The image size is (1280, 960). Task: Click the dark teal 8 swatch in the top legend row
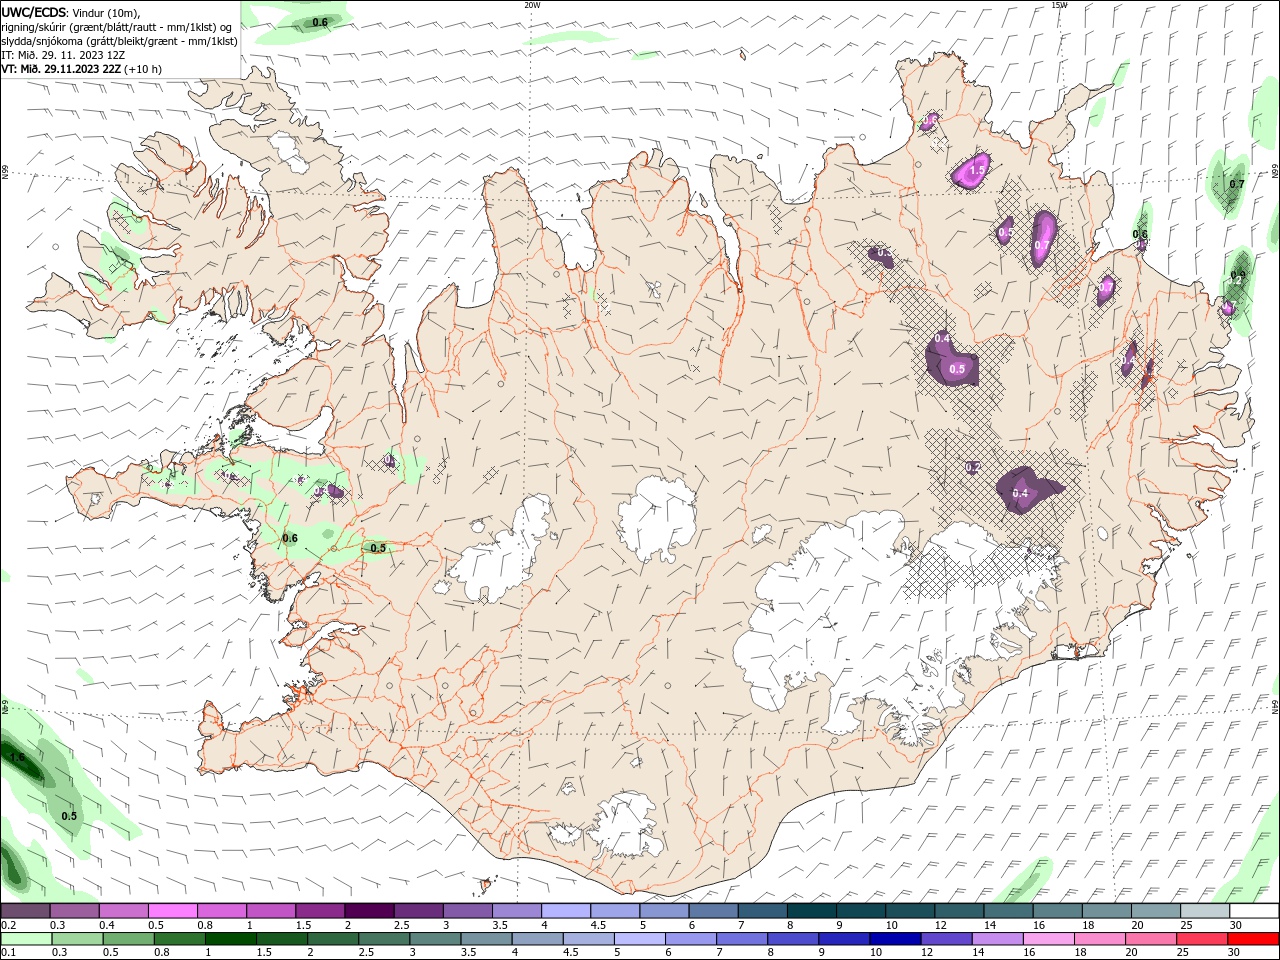pyautogui.click(x=811, y=910)
